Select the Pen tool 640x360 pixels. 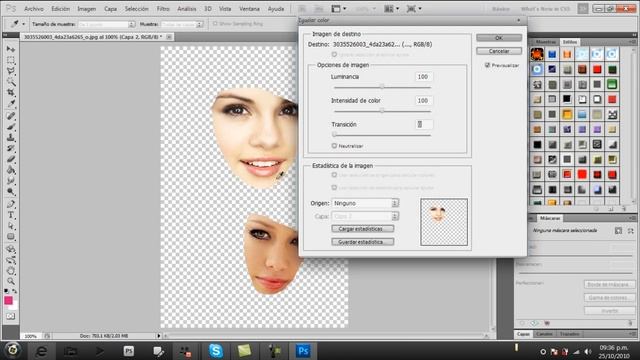pyautogui.click(x=11, y=204)
